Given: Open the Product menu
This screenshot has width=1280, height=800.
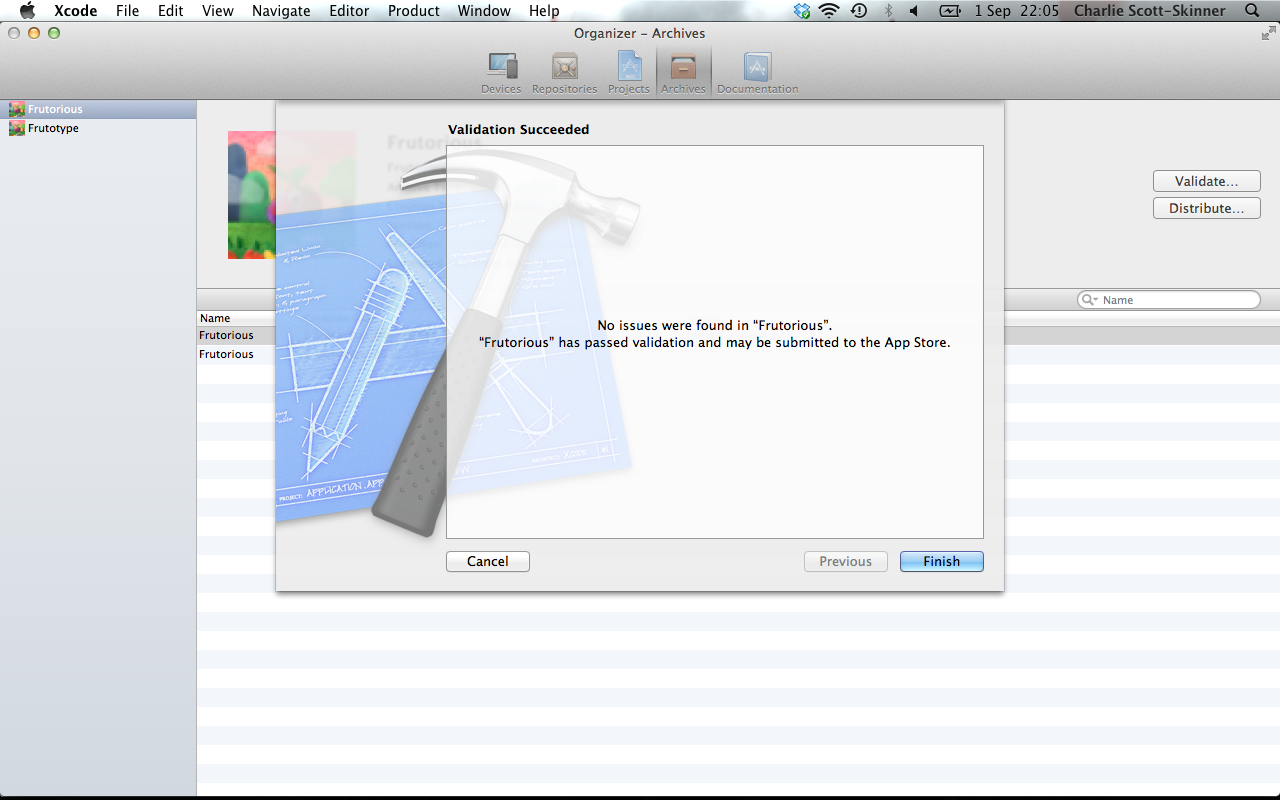Looking at the screenshot, I should point(413,11).
